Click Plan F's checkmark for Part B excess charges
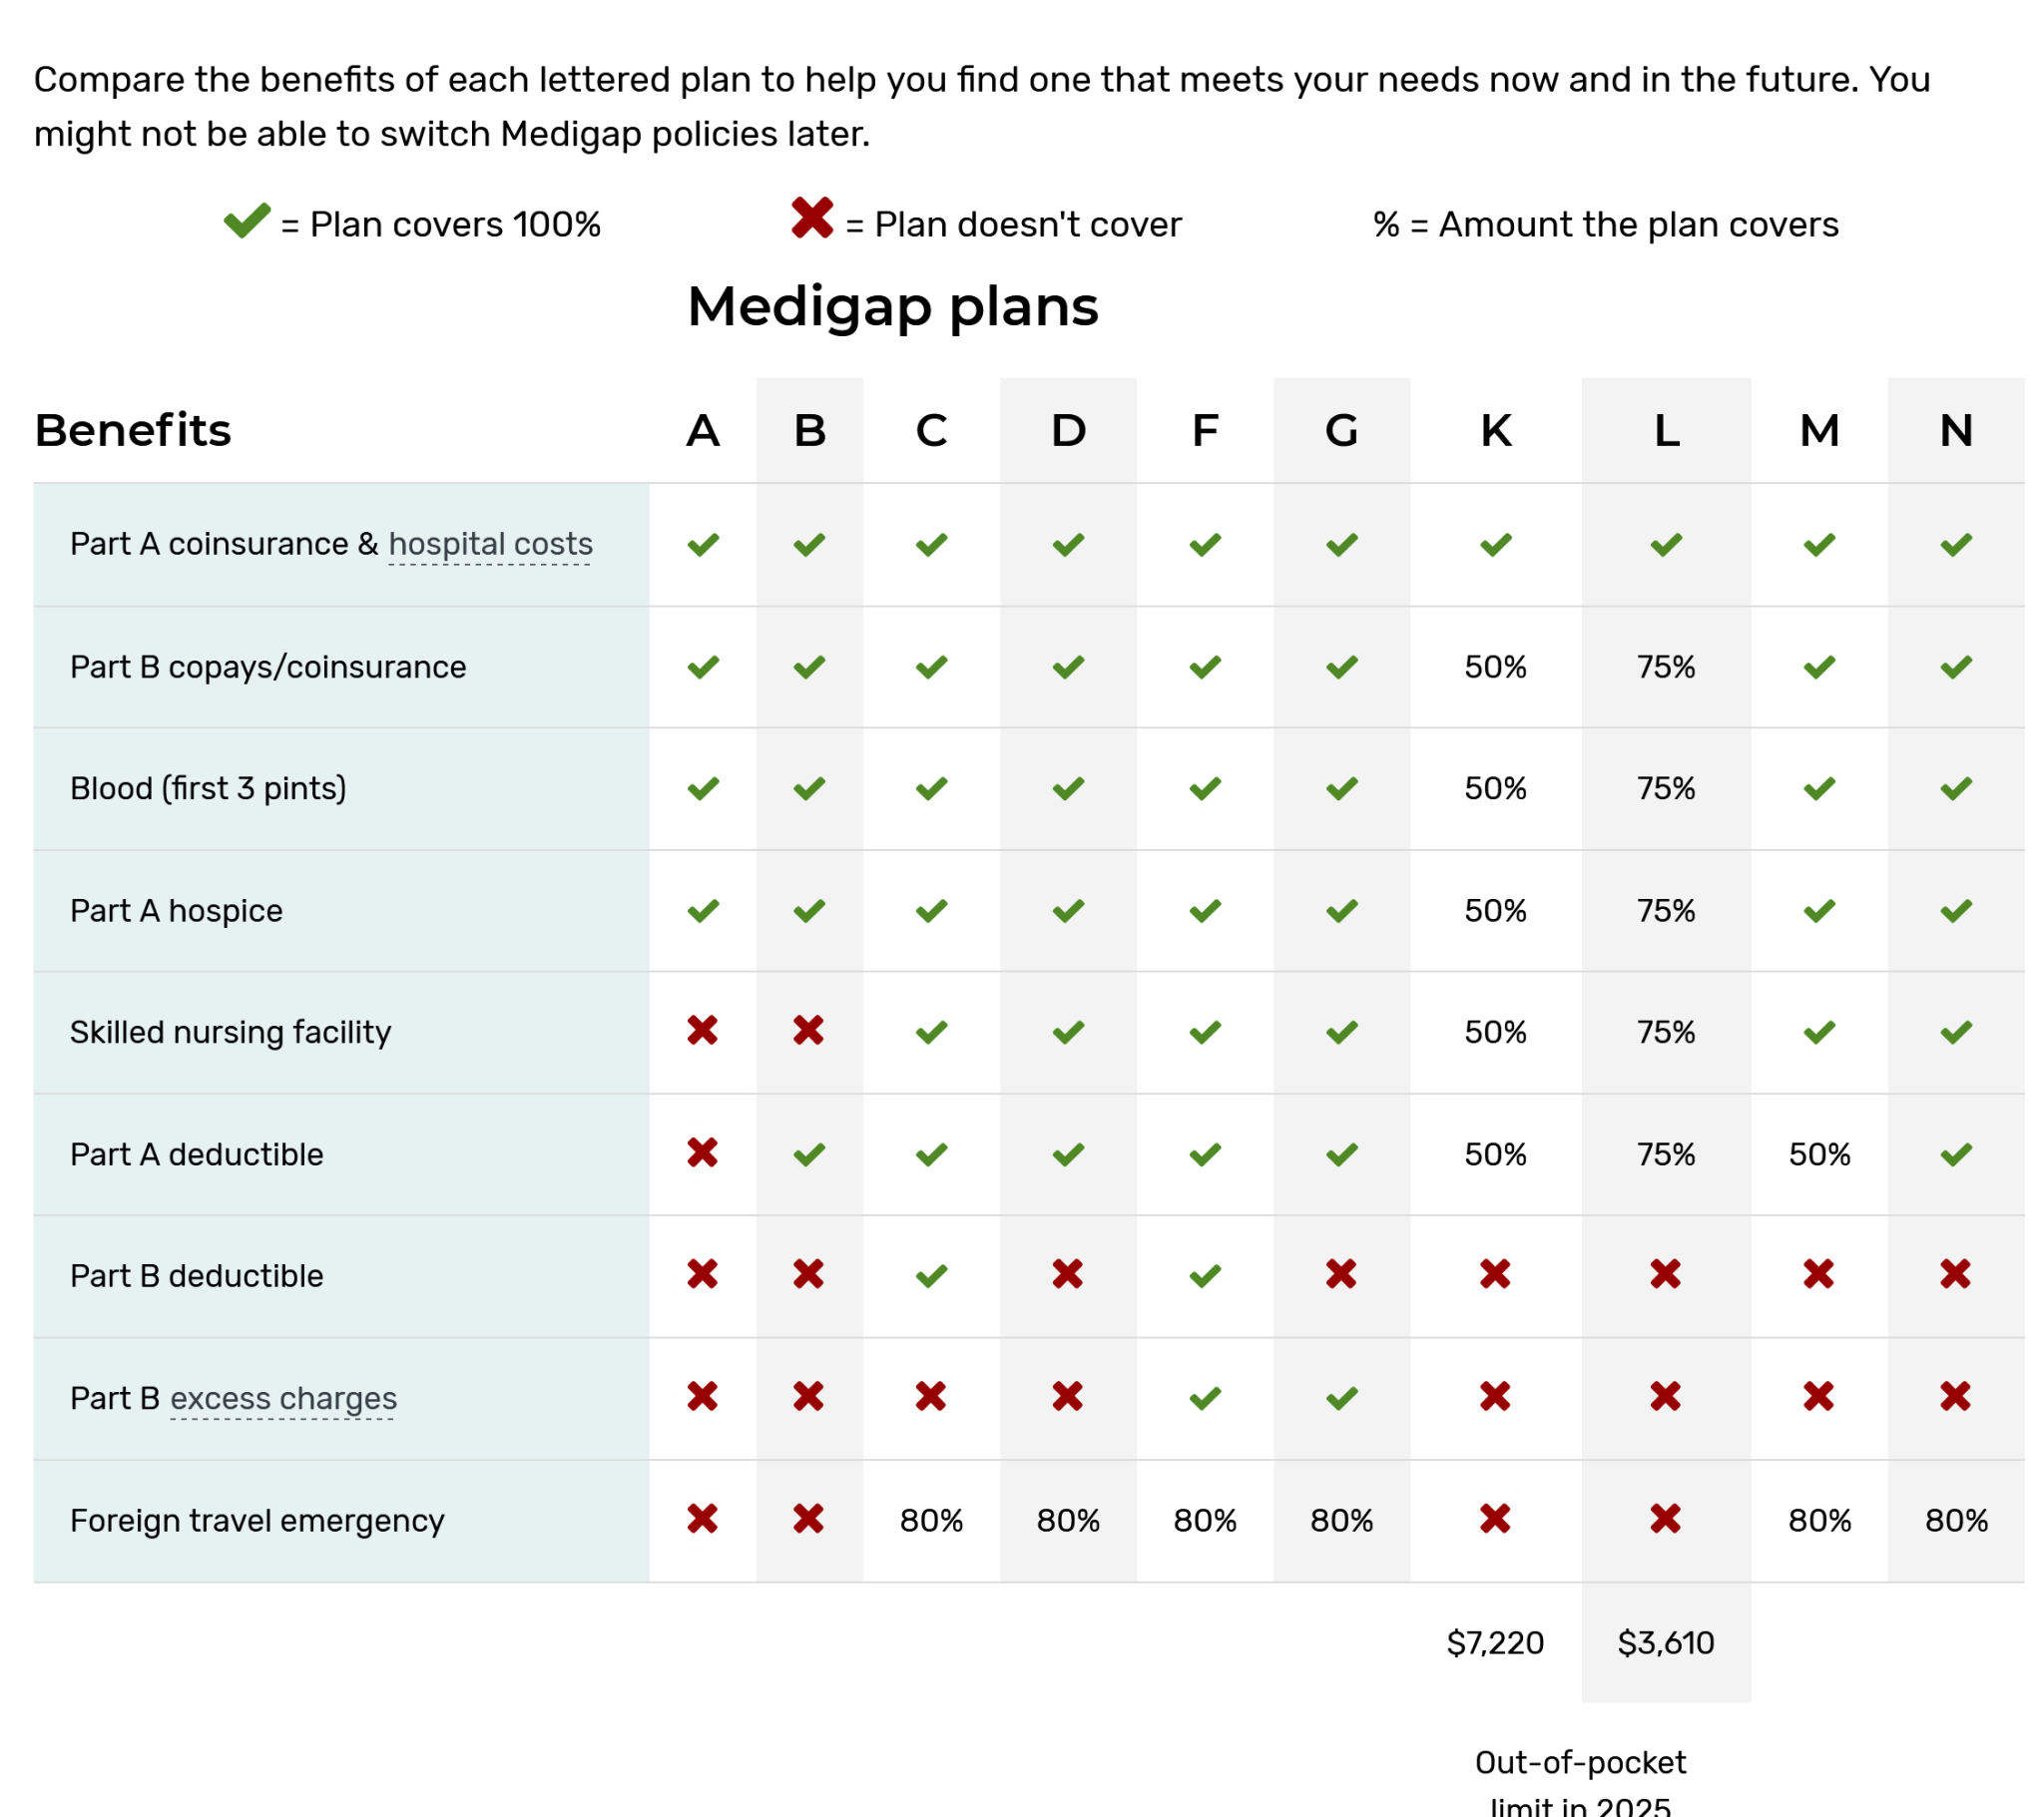2044x1817 pixels. click(1205, 1398)
